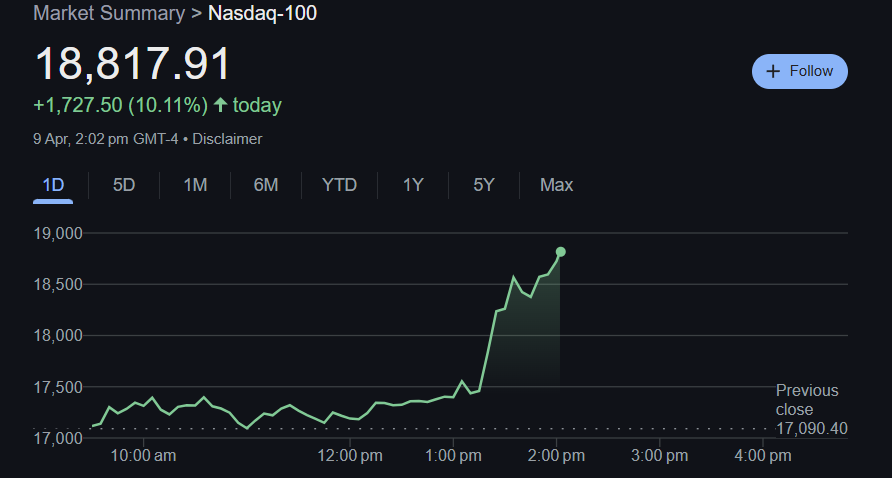Select the 1D range tab
The image size is (892, 478).
pos(53,185)
